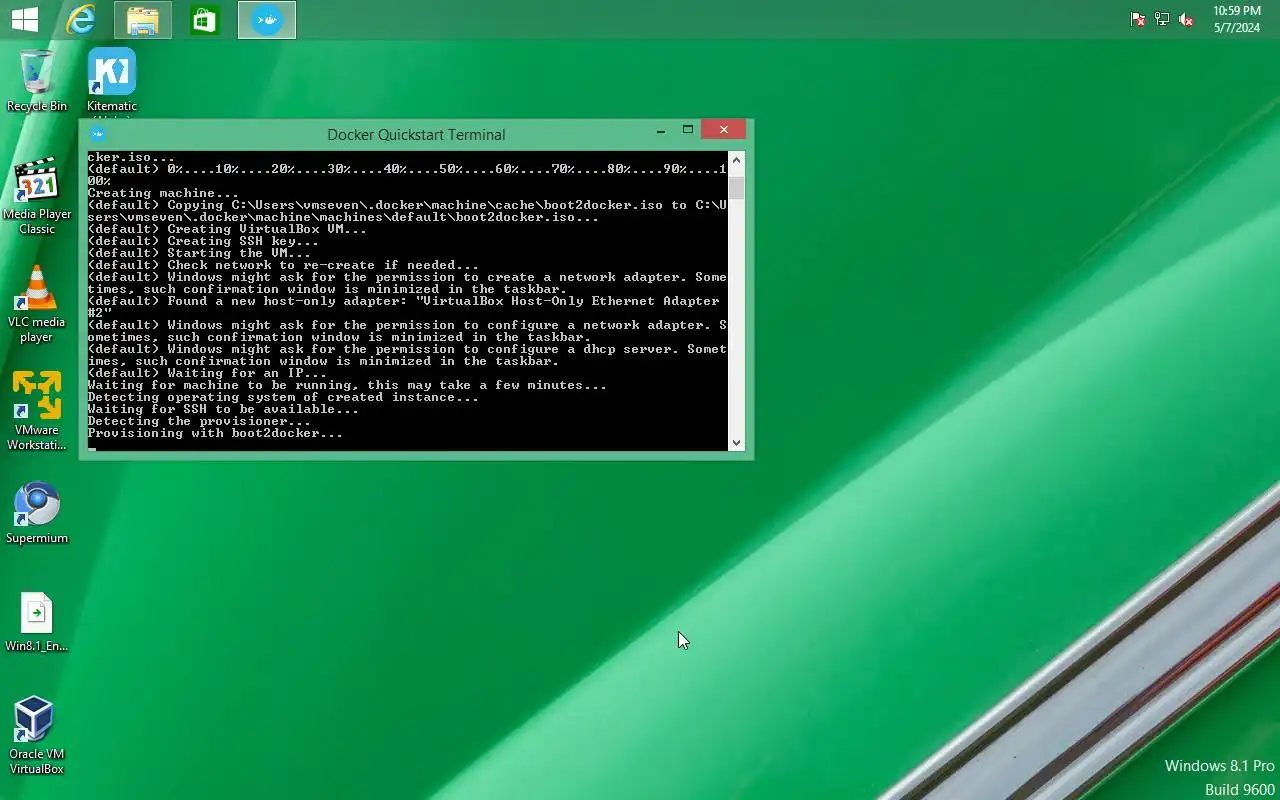This screenshot has height=800, width=1280.
Task: Click the '(default) Waiting for an IP...' line
Action: (x=207, y=373)
